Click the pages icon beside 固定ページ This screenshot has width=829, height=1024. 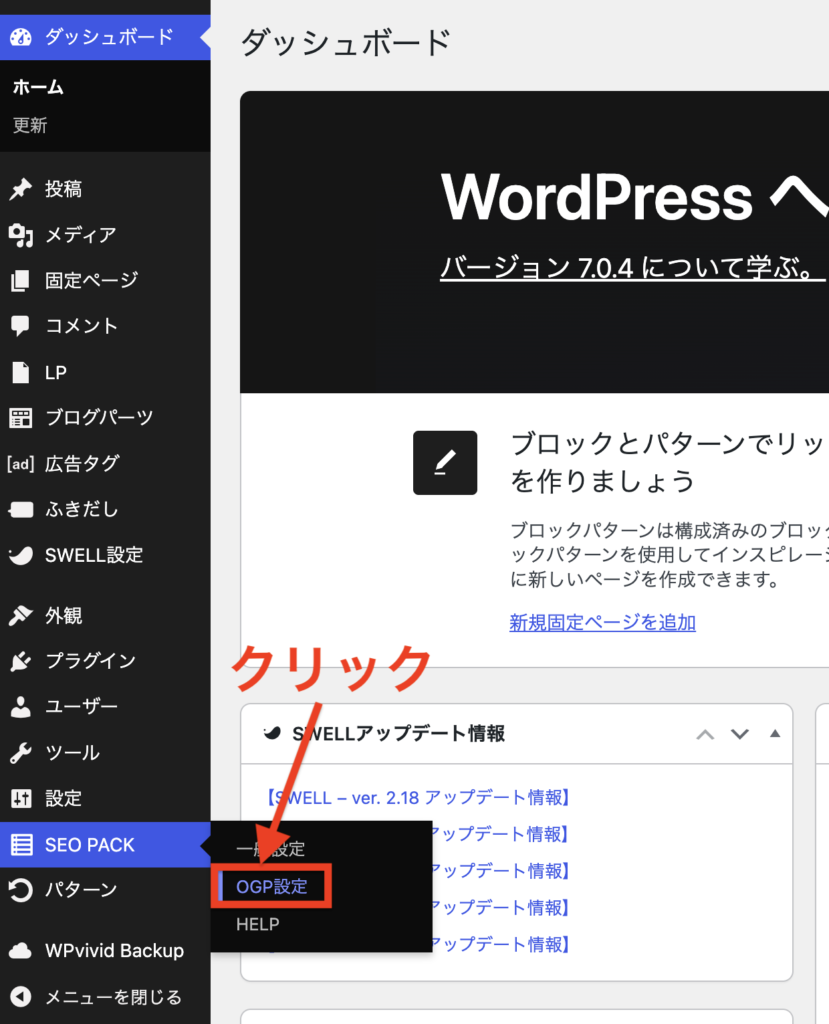[20, 281]
